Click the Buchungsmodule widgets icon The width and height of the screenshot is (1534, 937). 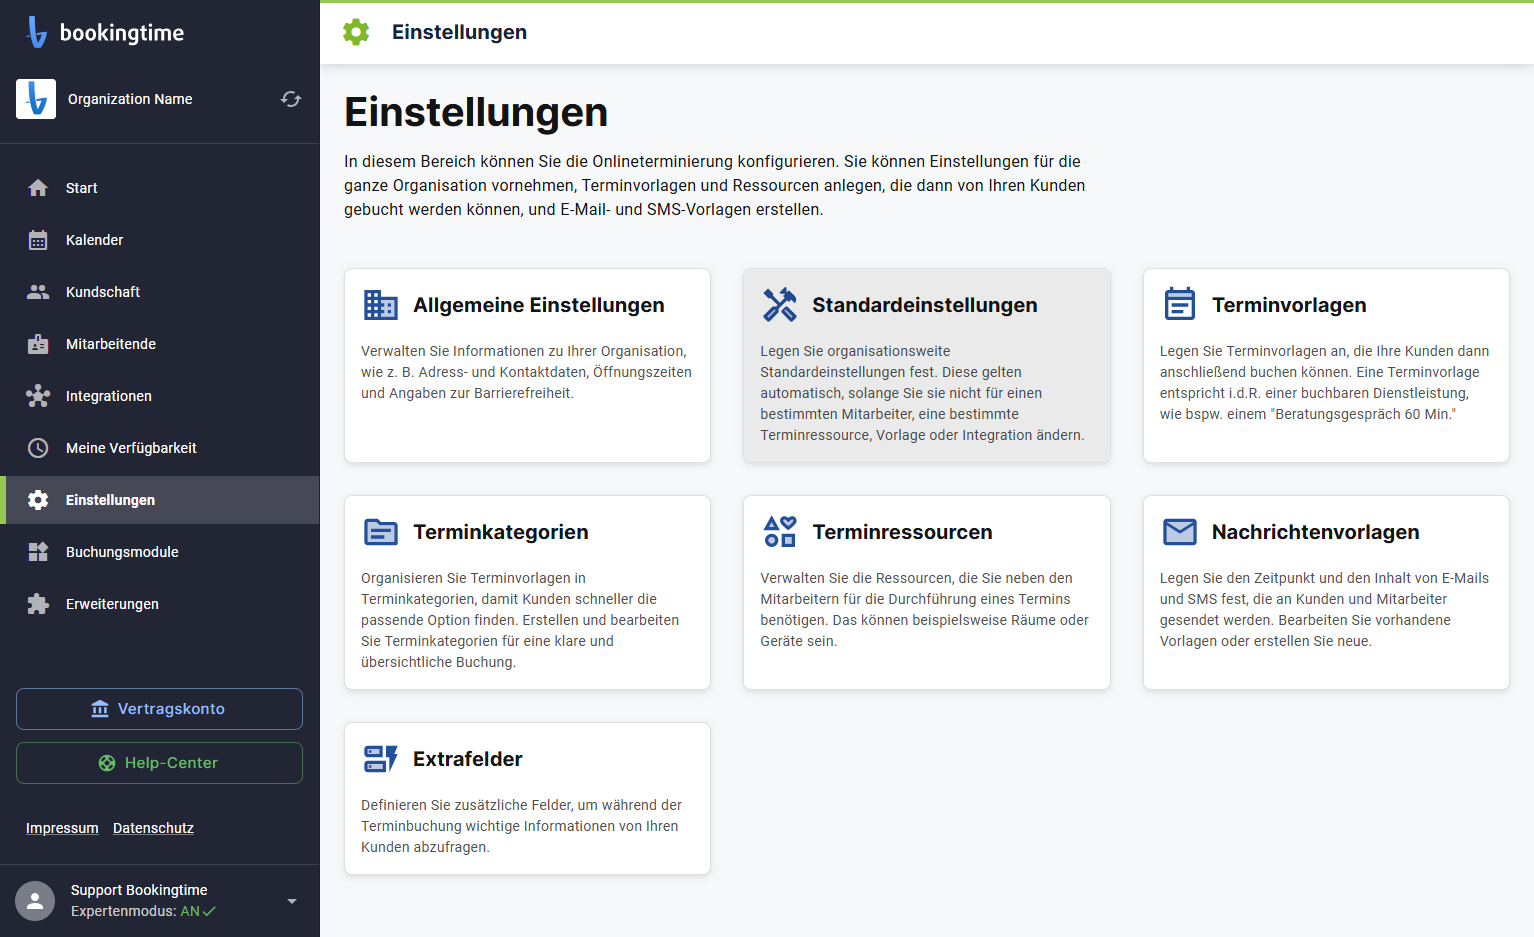point(38,552)
